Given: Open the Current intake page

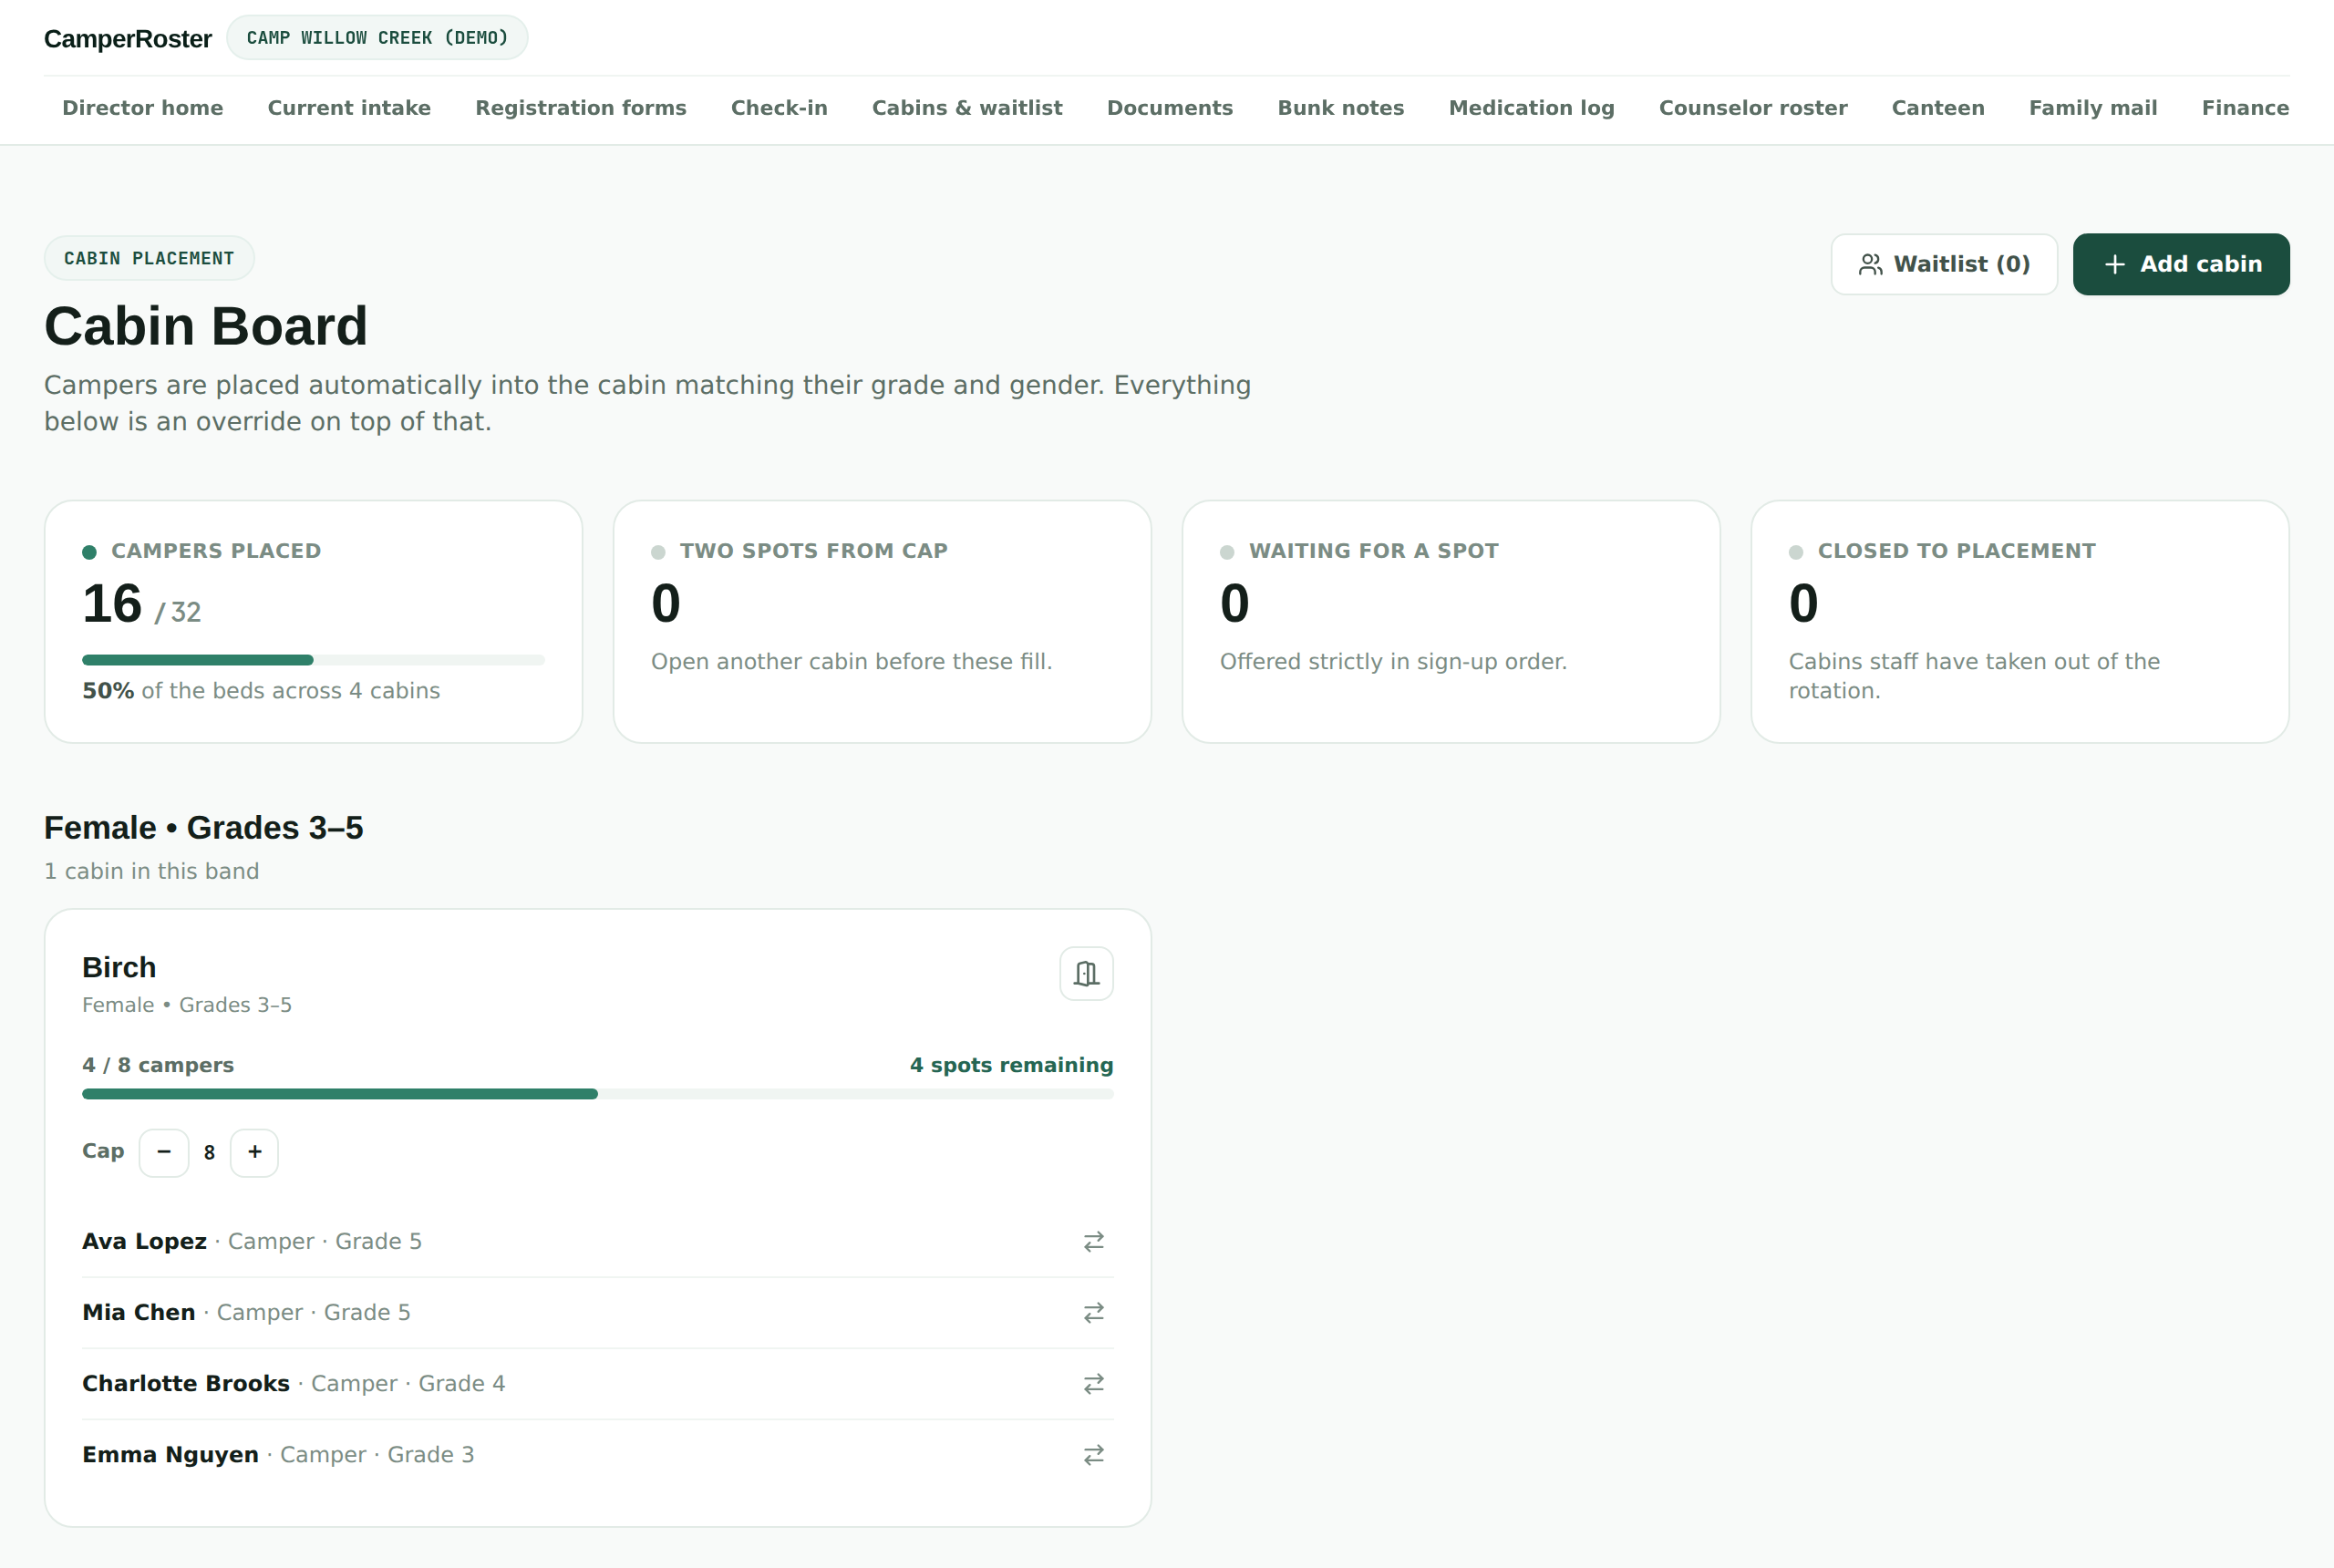Looking at the screenshot, I should pyautogui.click(x=349, y=108).
